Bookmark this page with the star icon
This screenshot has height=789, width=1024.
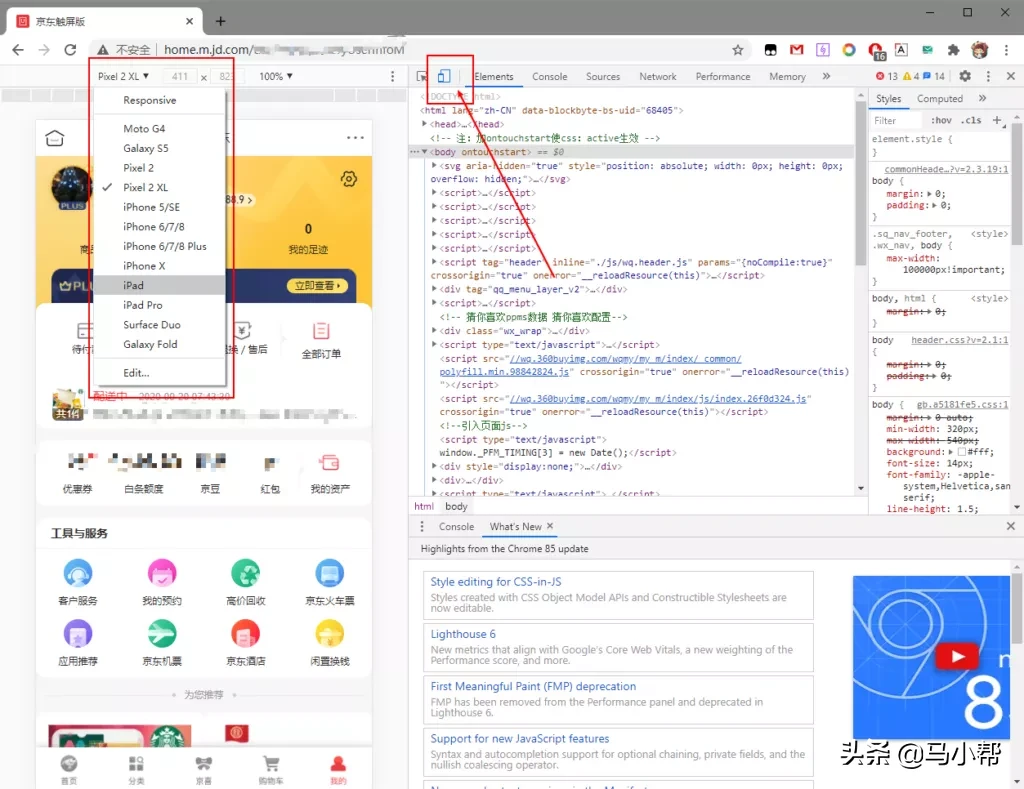737,50
